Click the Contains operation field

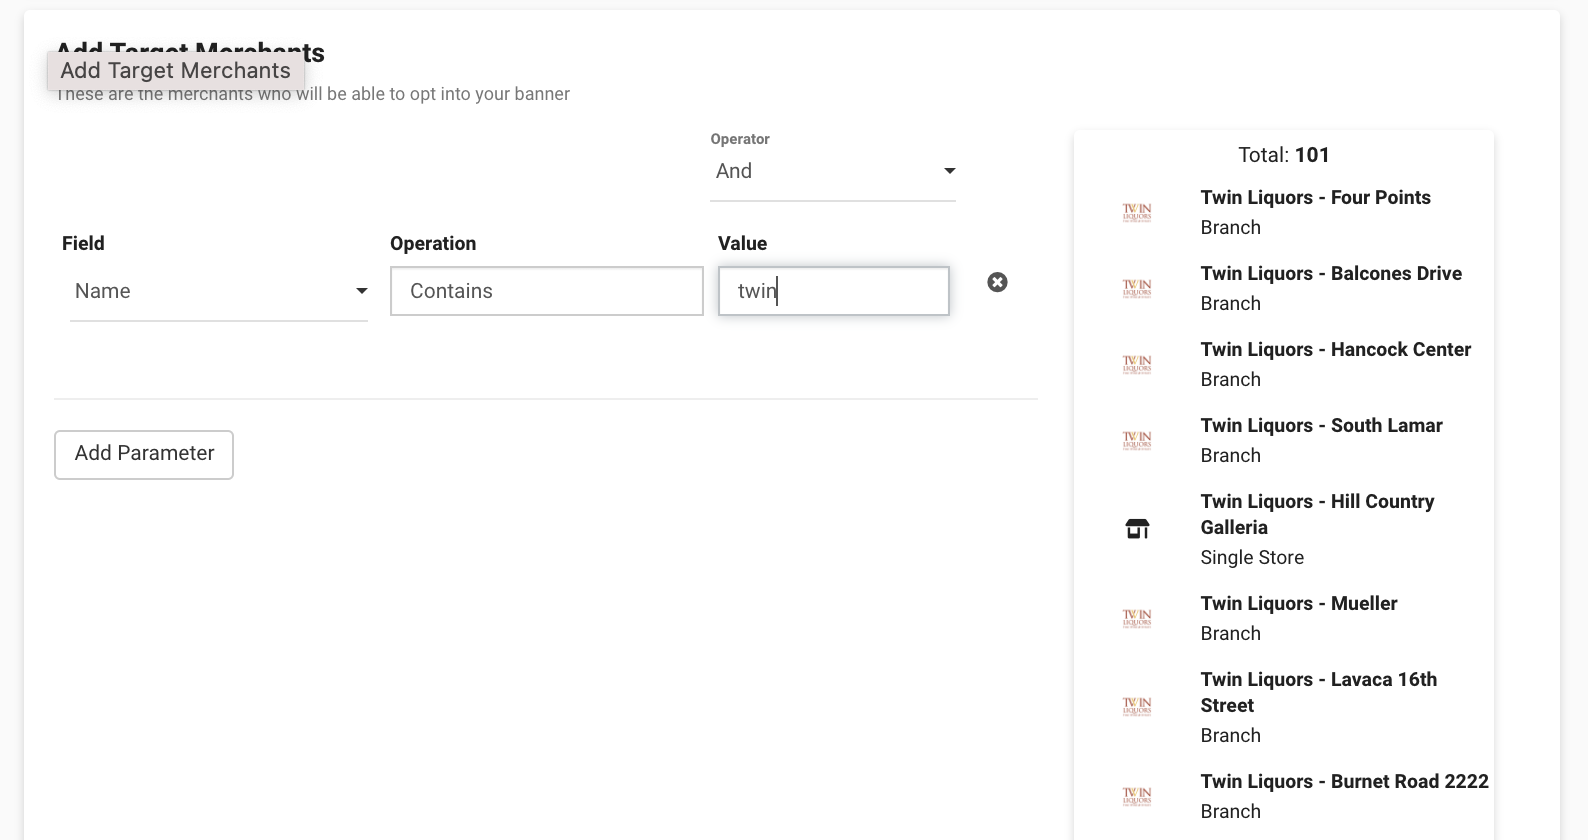(x=547, y=291)
